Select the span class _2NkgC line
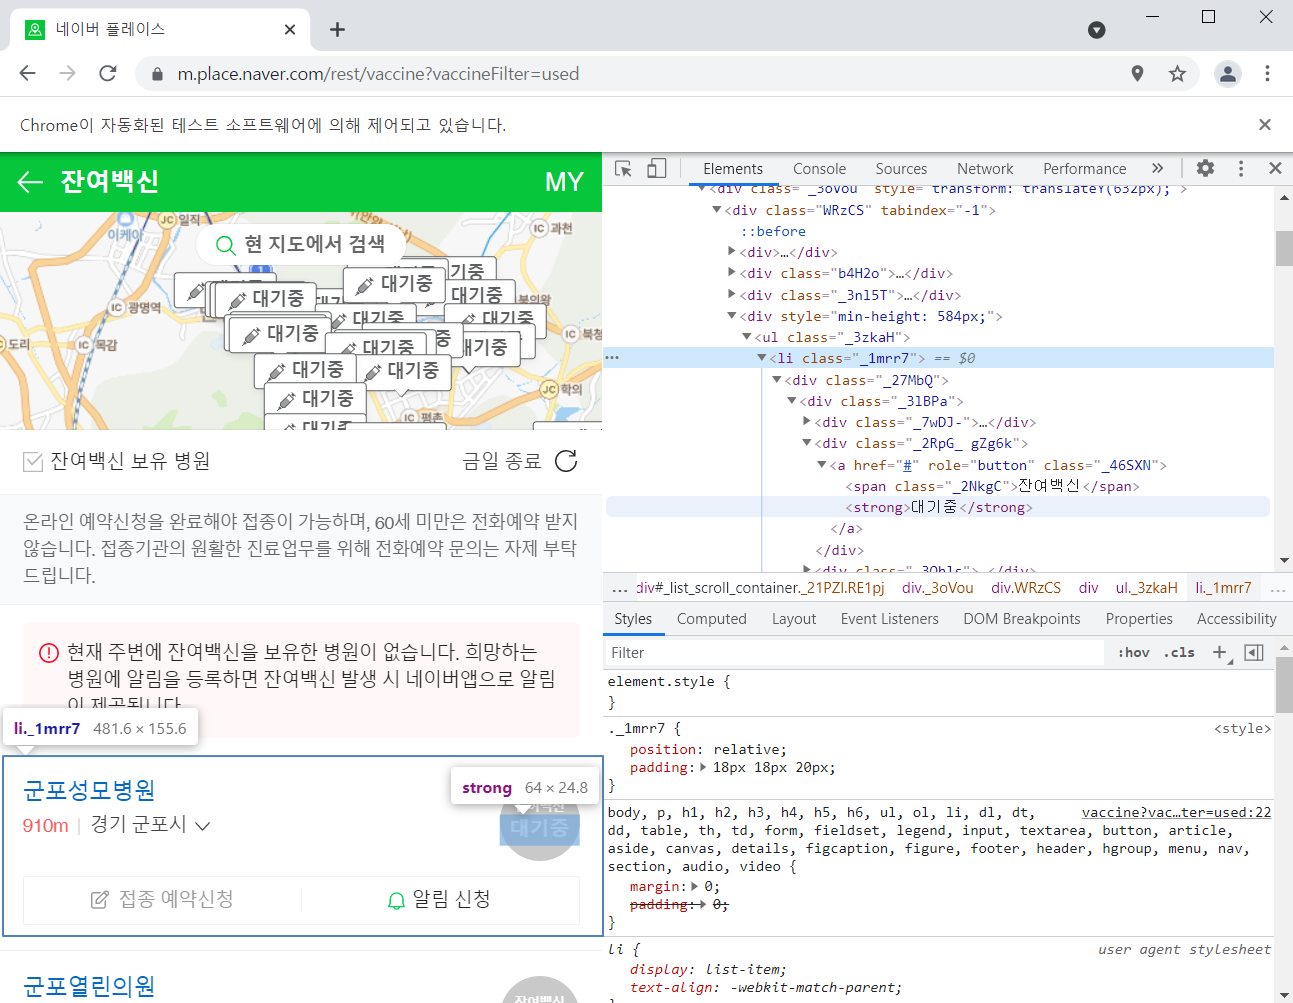The image size is (1293, 1003). pos(992,486)
